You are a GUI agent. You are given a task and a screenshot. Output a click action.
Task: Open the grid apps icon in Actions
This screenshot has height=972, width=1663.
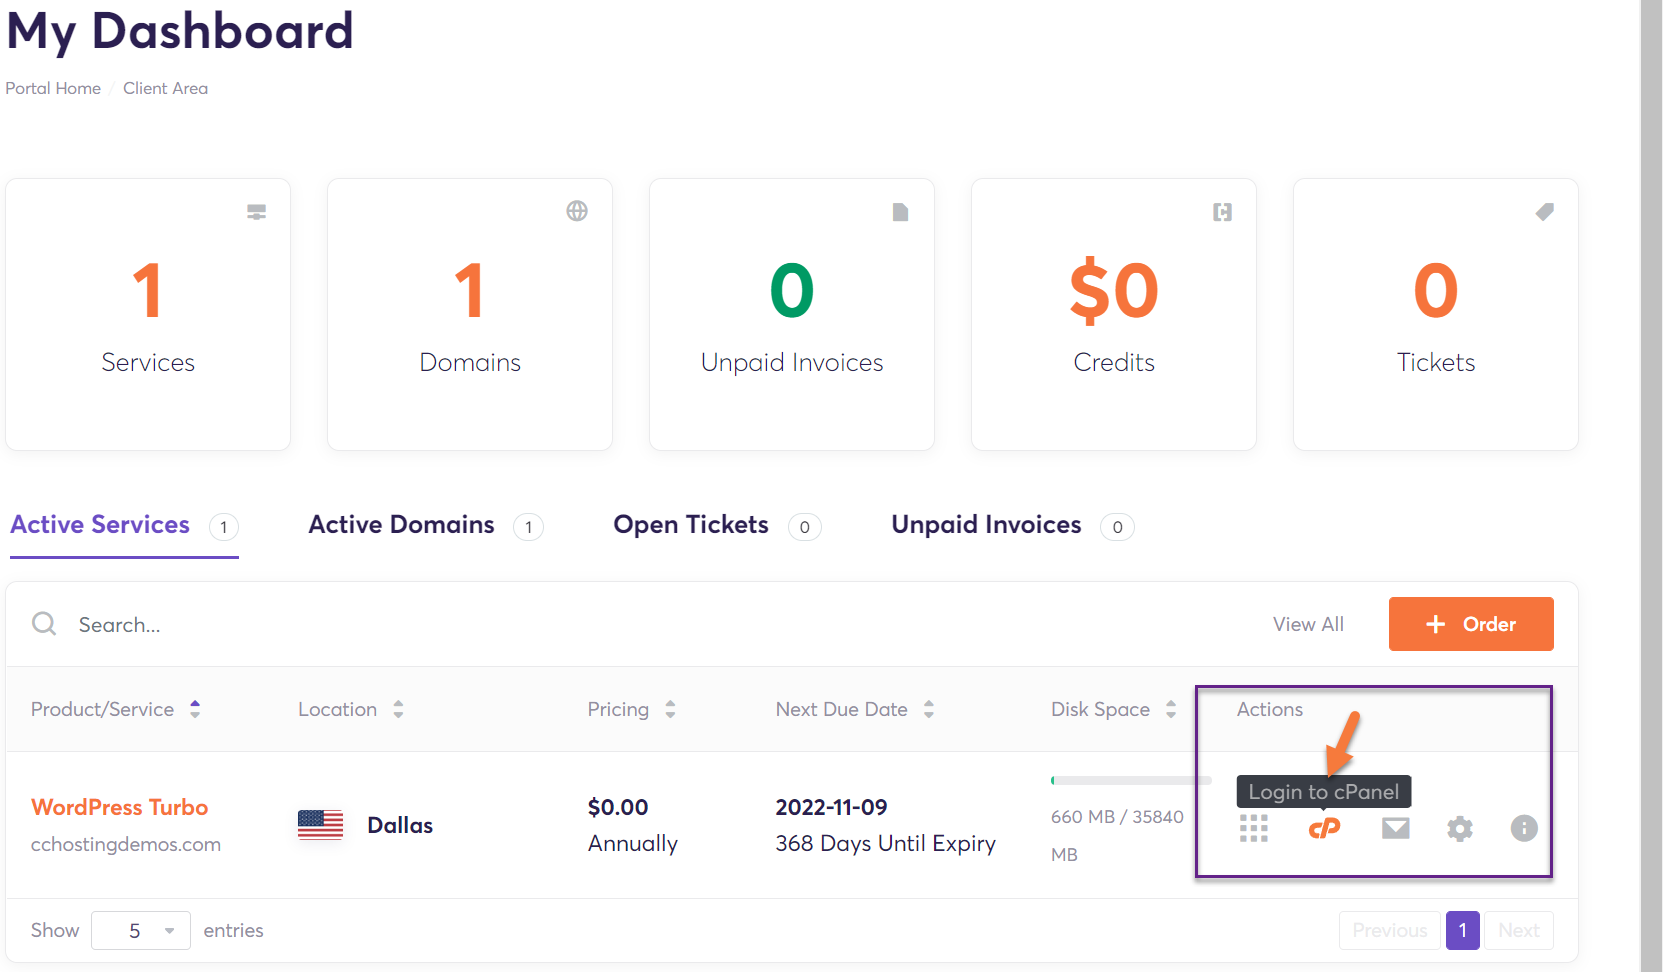pyautogui.click(x=1253, y=829)
